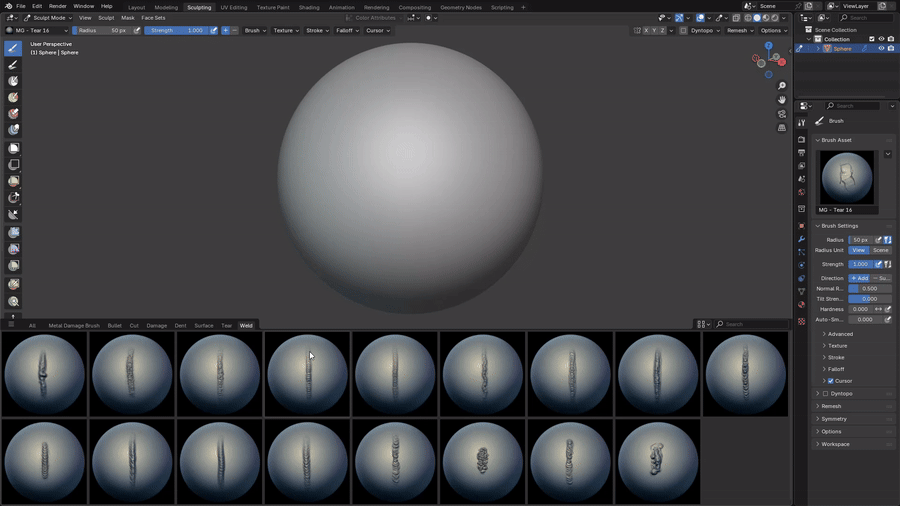Open the Scene properties tab icon
Image resolution: width=900 pixels, height=506 pixels.
(x=801, y=179)
